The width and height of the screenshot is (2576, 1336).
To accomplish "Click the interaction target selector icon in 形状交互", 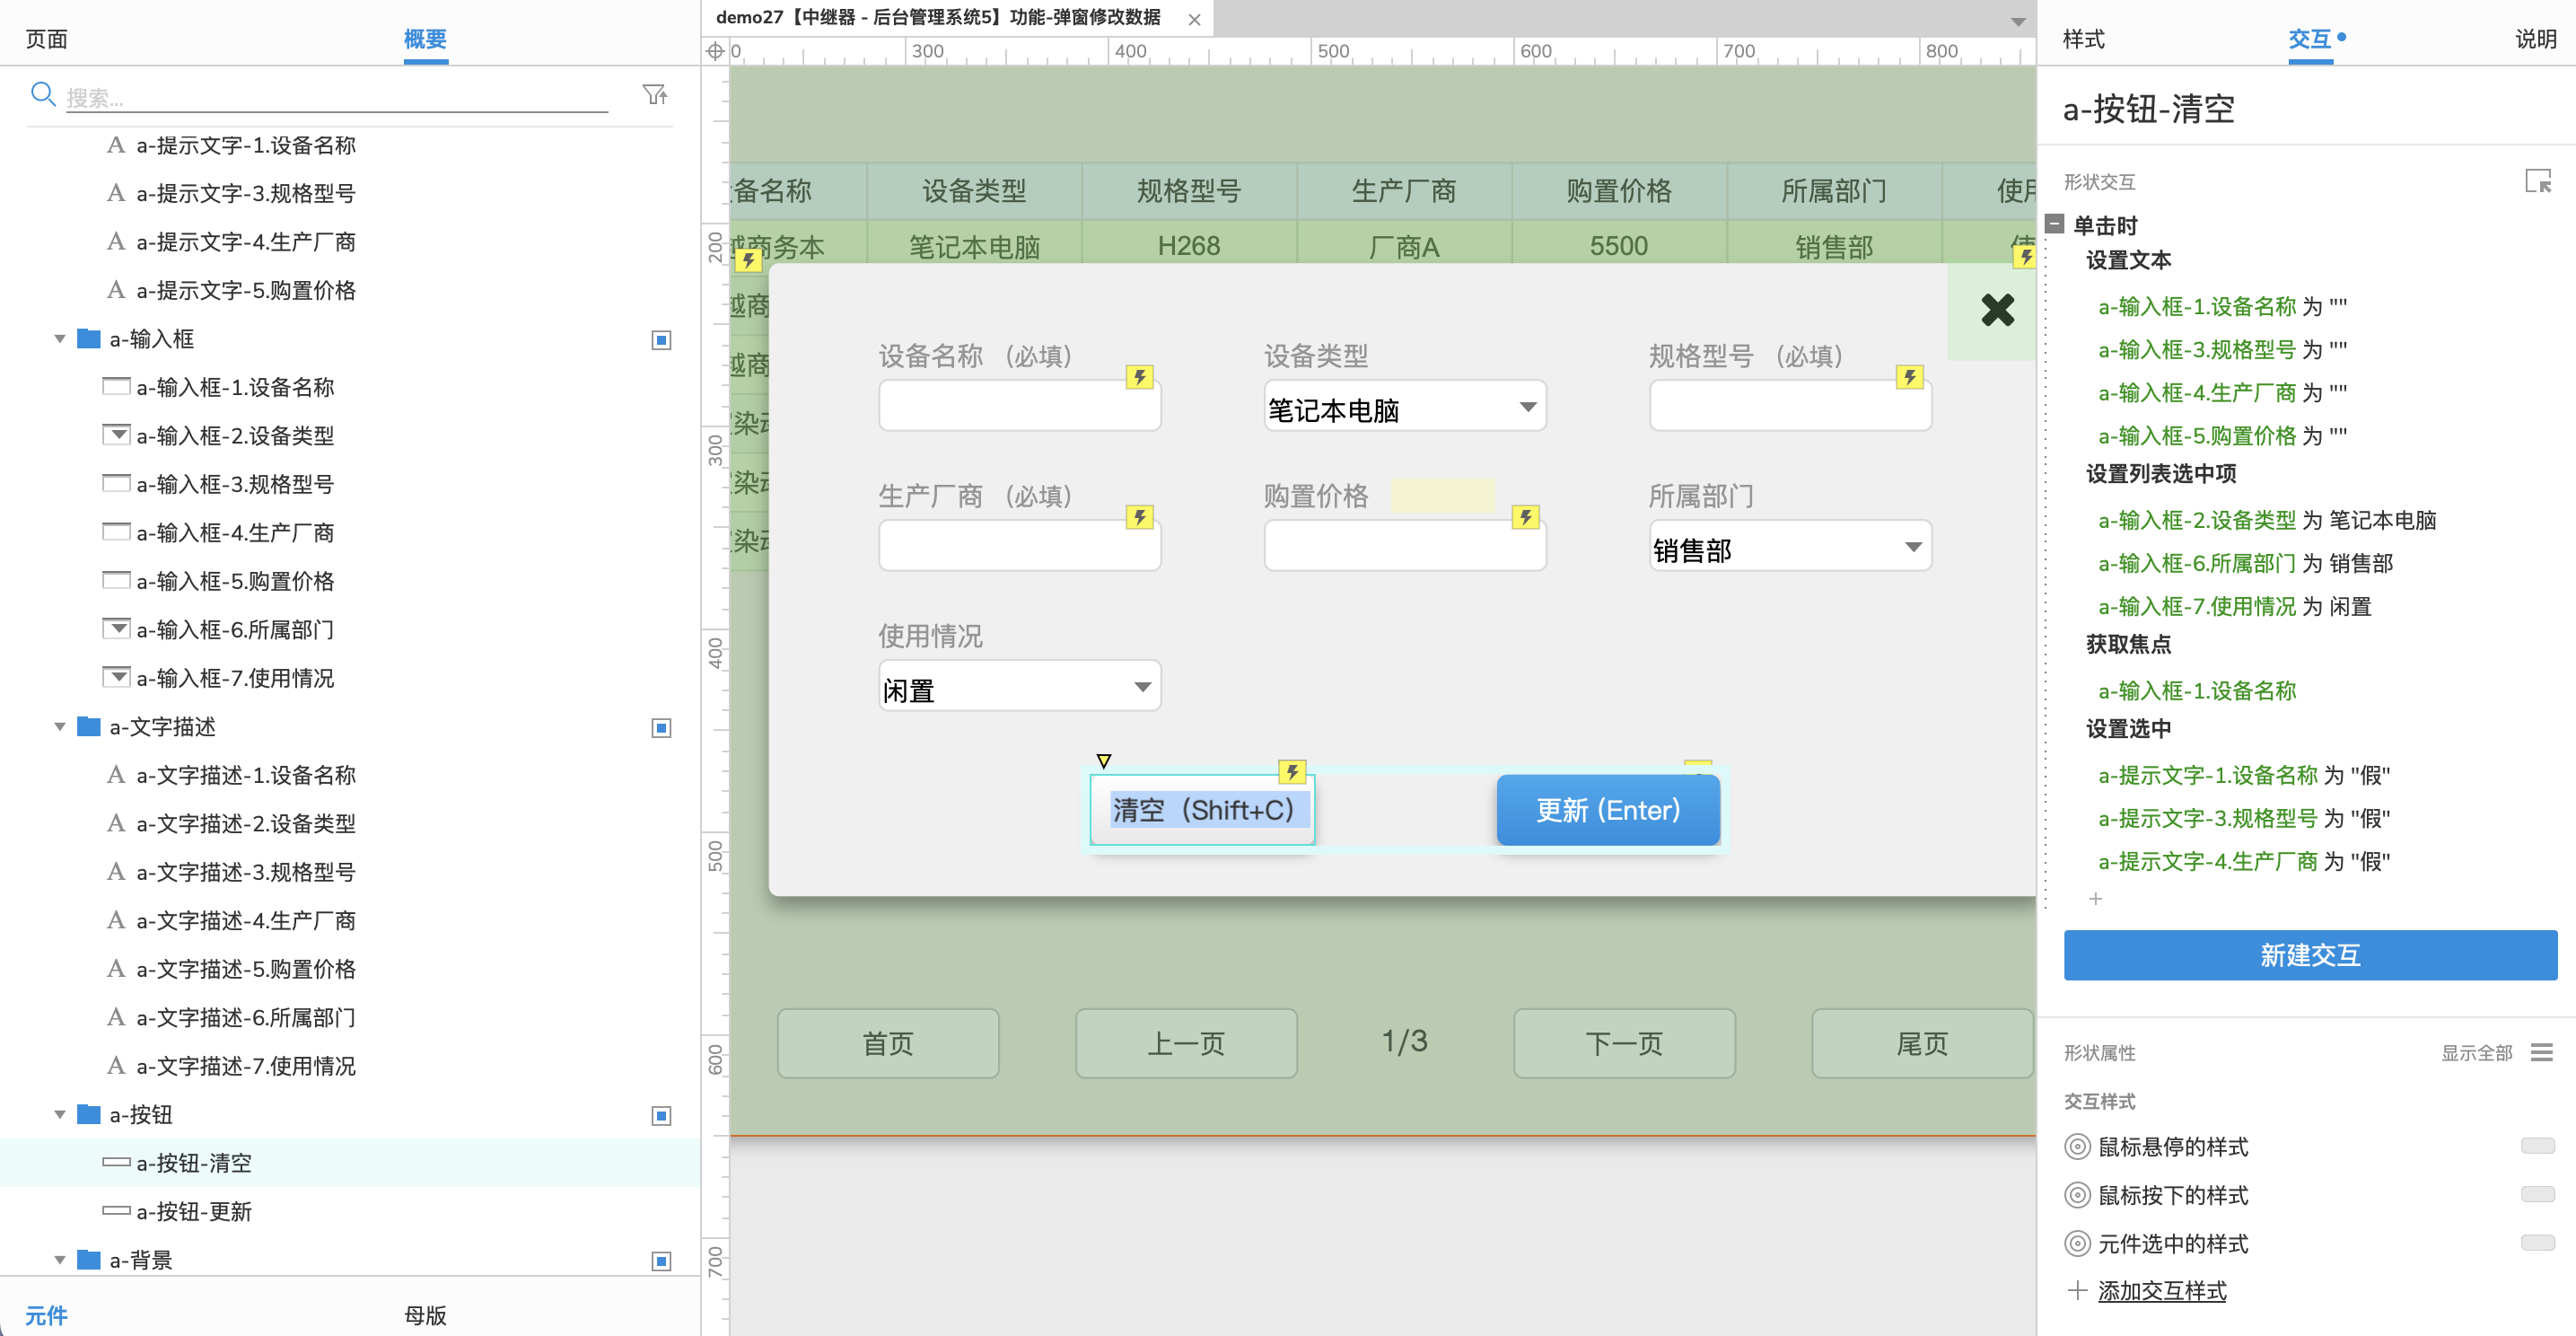I will (2538, 181).
